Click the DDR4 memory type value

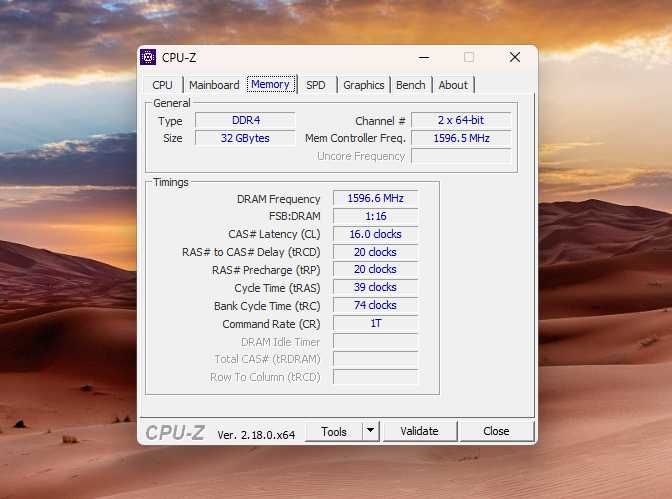pyautogui.click(x=246, y=120)
